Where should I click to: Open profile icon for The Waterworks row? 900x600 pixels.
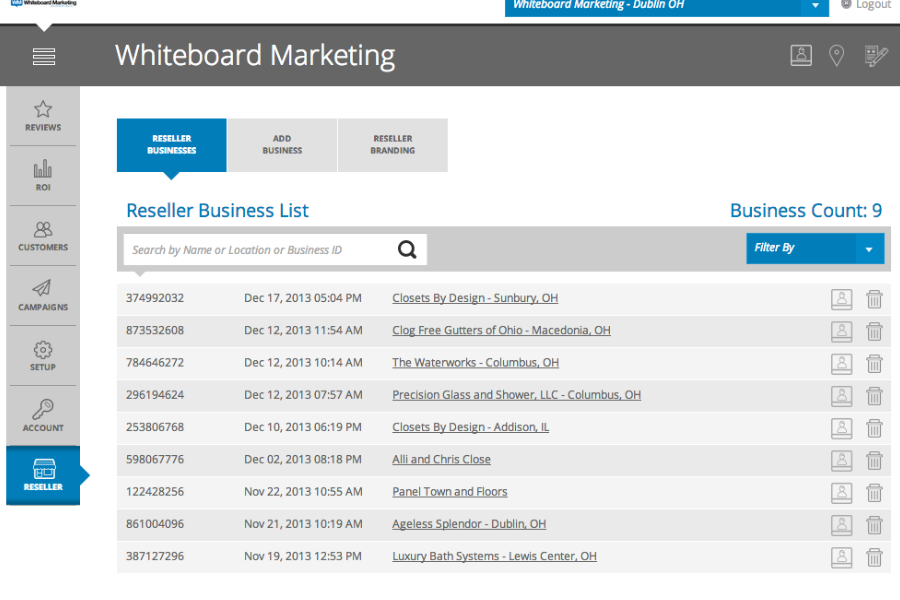click(841, 363)
